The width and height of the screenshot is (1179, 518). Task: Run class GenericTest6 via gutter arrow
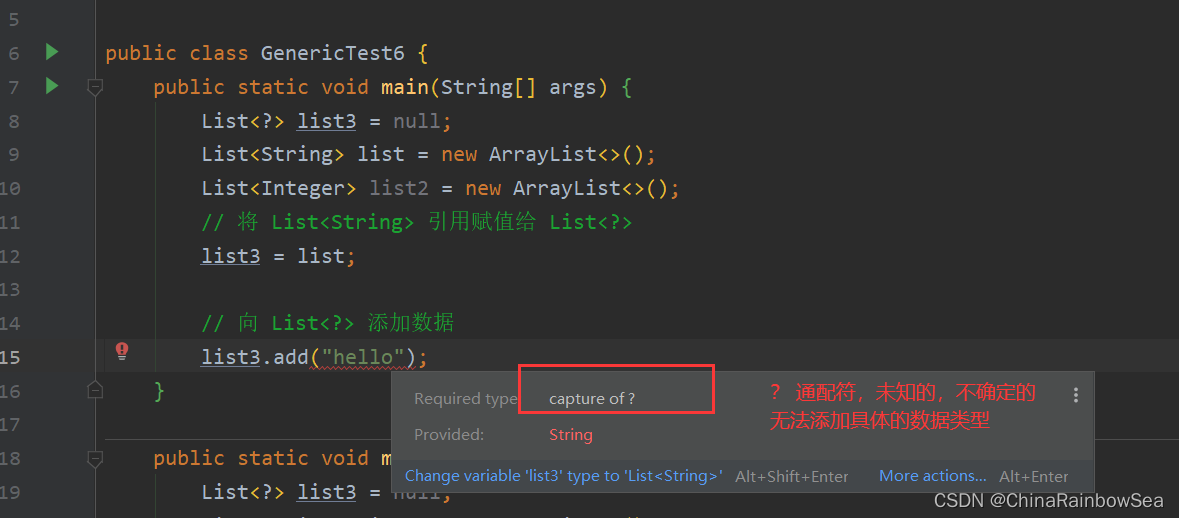click(x=51, y=52)
